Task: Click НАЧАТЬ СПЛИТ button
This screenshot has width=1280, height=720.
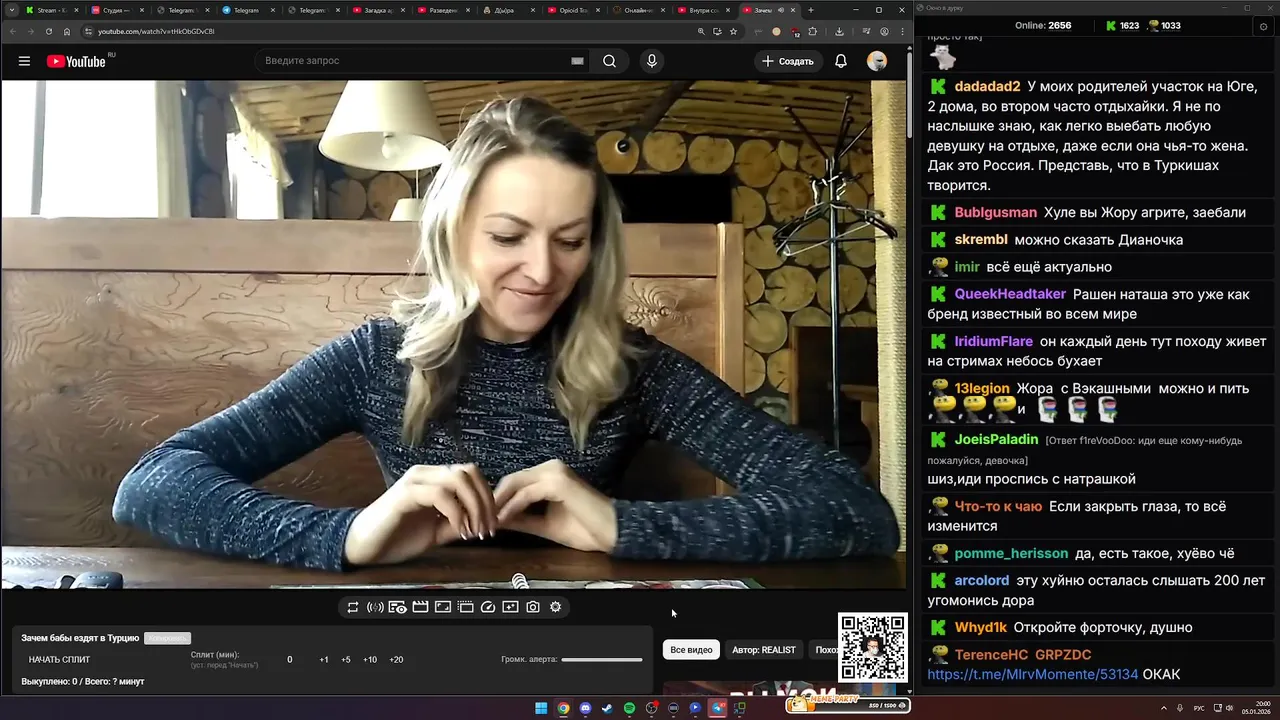Action: (x=59, y=660)
